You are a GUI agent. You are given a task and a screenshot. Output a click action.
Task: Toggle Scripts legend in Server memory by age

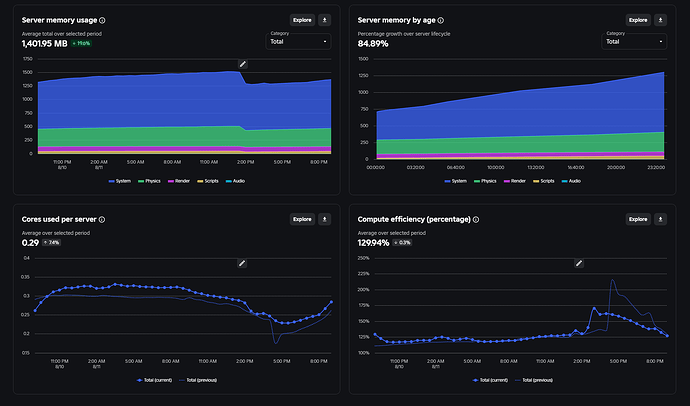point(543,181)
